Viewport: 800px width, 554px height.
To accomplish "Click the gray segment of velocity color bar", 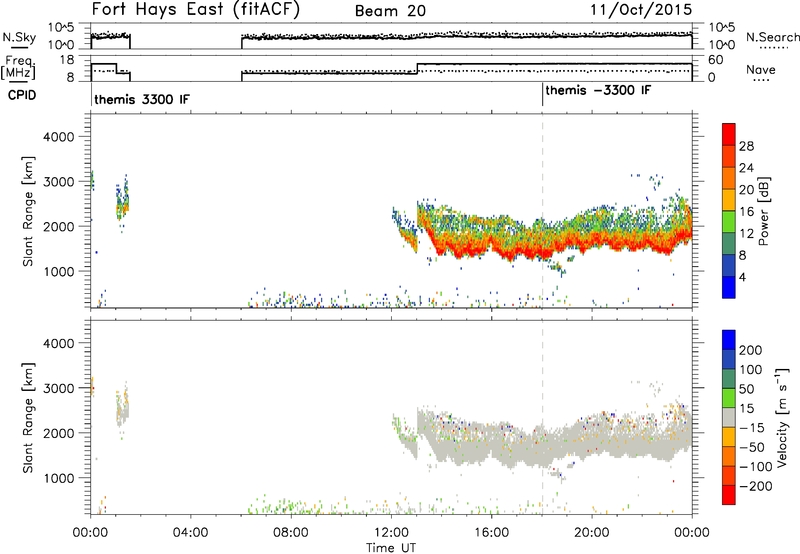I will [x=729, y=417].
